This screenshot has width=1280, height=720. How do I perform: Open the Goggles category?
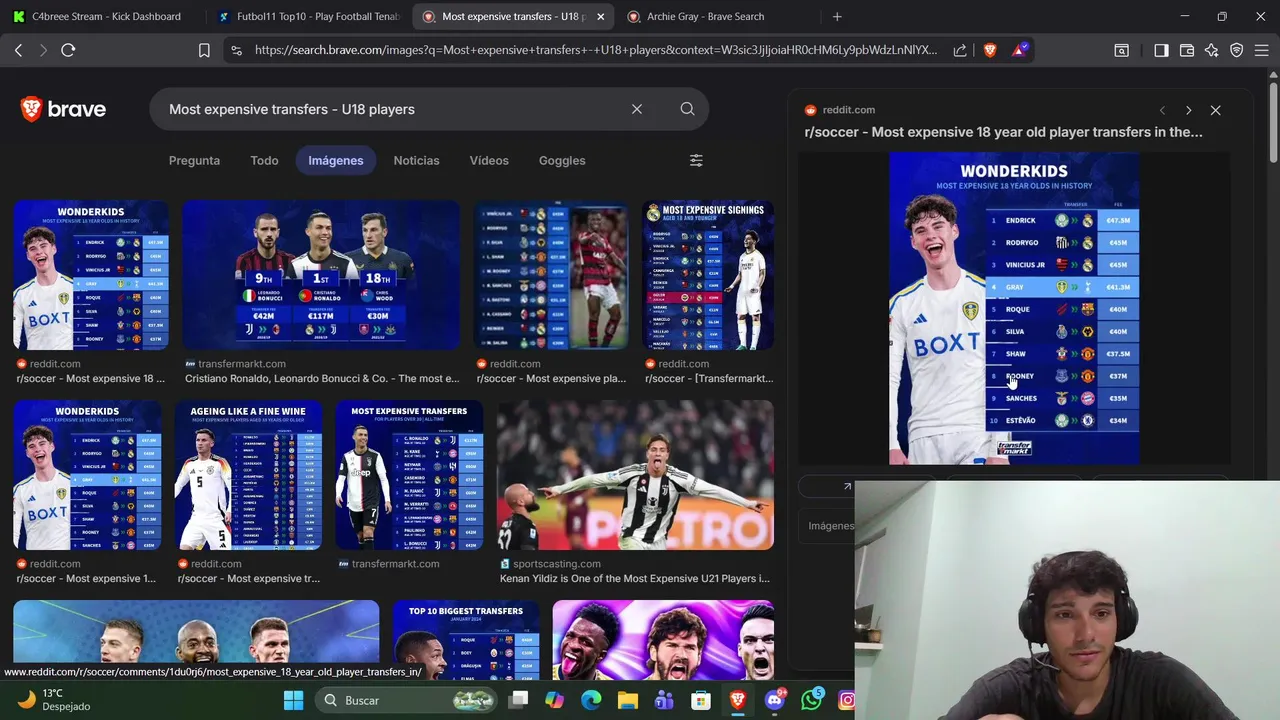[x=562, y=160]
